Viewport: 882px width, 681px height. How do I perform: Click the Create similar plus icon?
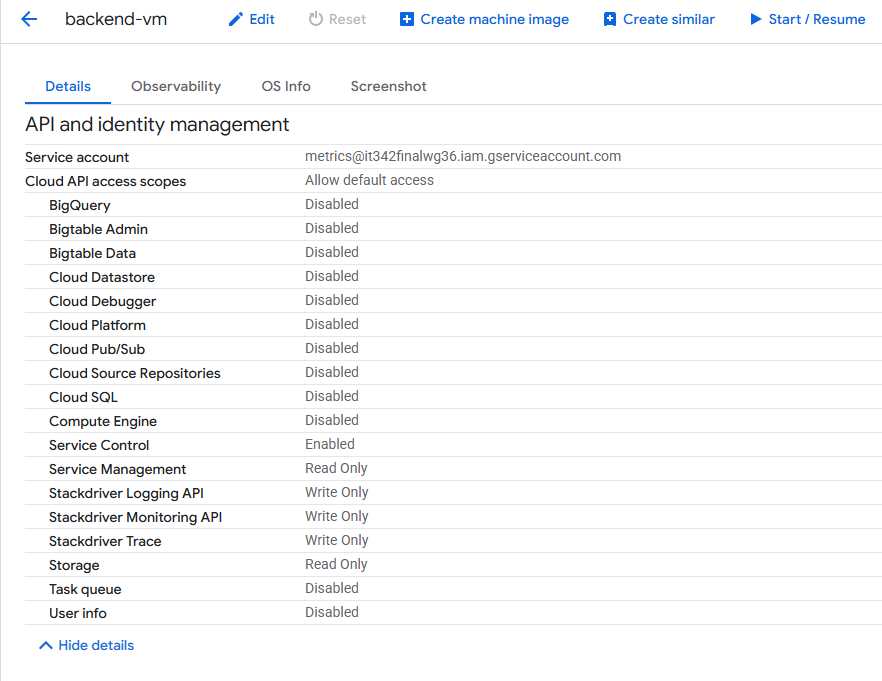[x=610, y=19]
